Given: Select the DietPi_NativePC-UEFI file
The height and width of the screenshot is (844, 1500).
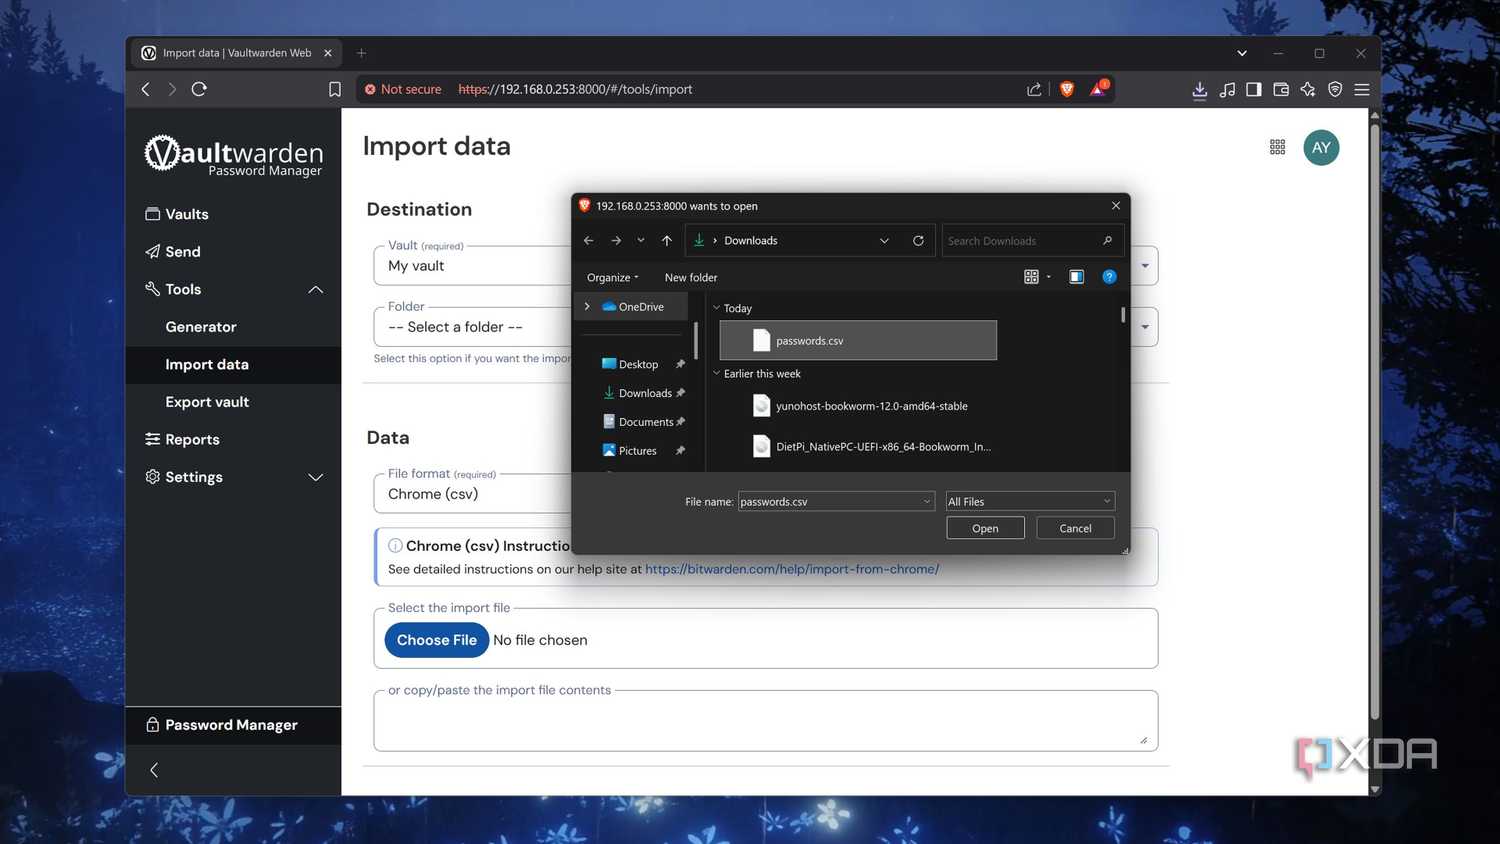Looking at the screenshot, I should (x=858, y=446).
